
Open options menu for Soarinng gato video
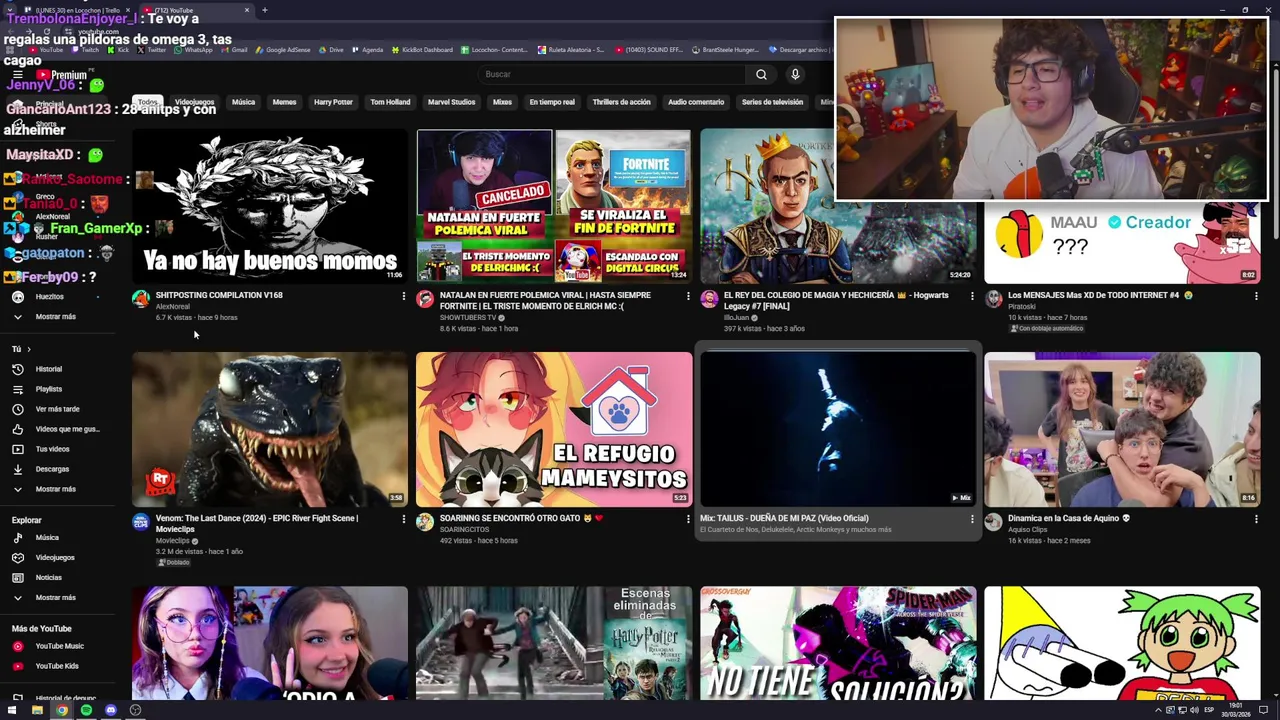pos(688,519)
